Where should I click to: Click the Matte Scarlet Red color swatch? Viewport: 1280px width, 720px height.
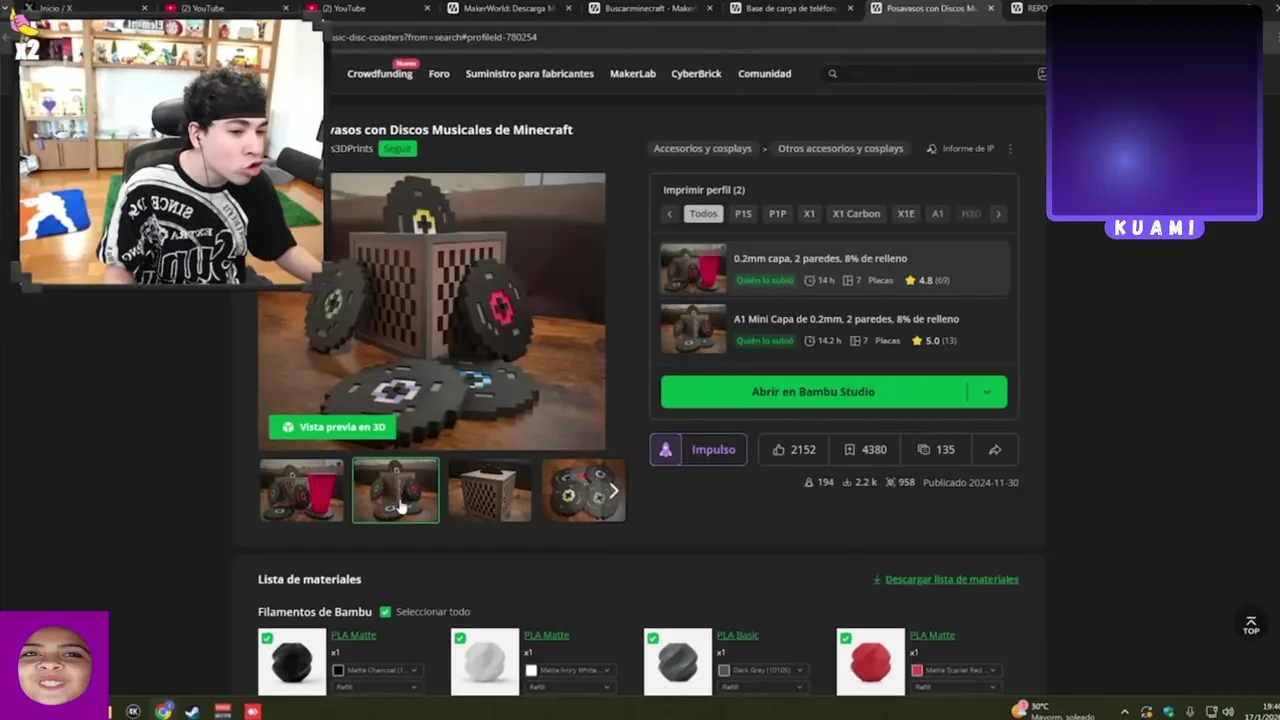[x=917, y=670]
